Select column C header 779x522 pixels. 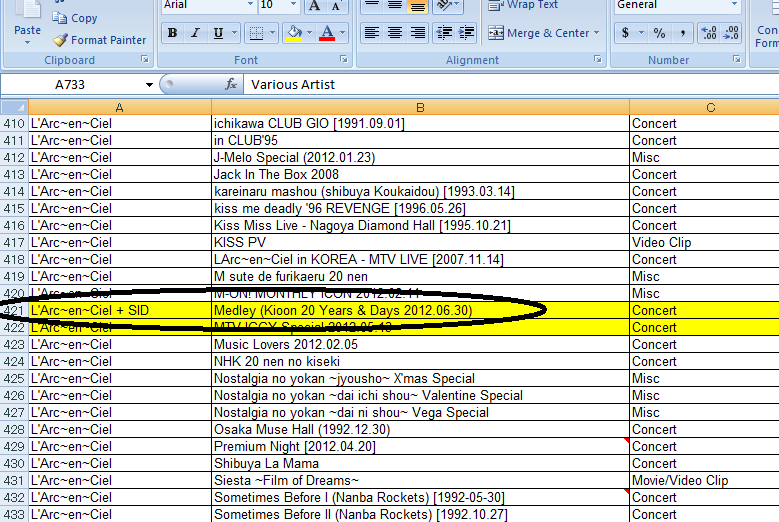[x=704, y=107]
